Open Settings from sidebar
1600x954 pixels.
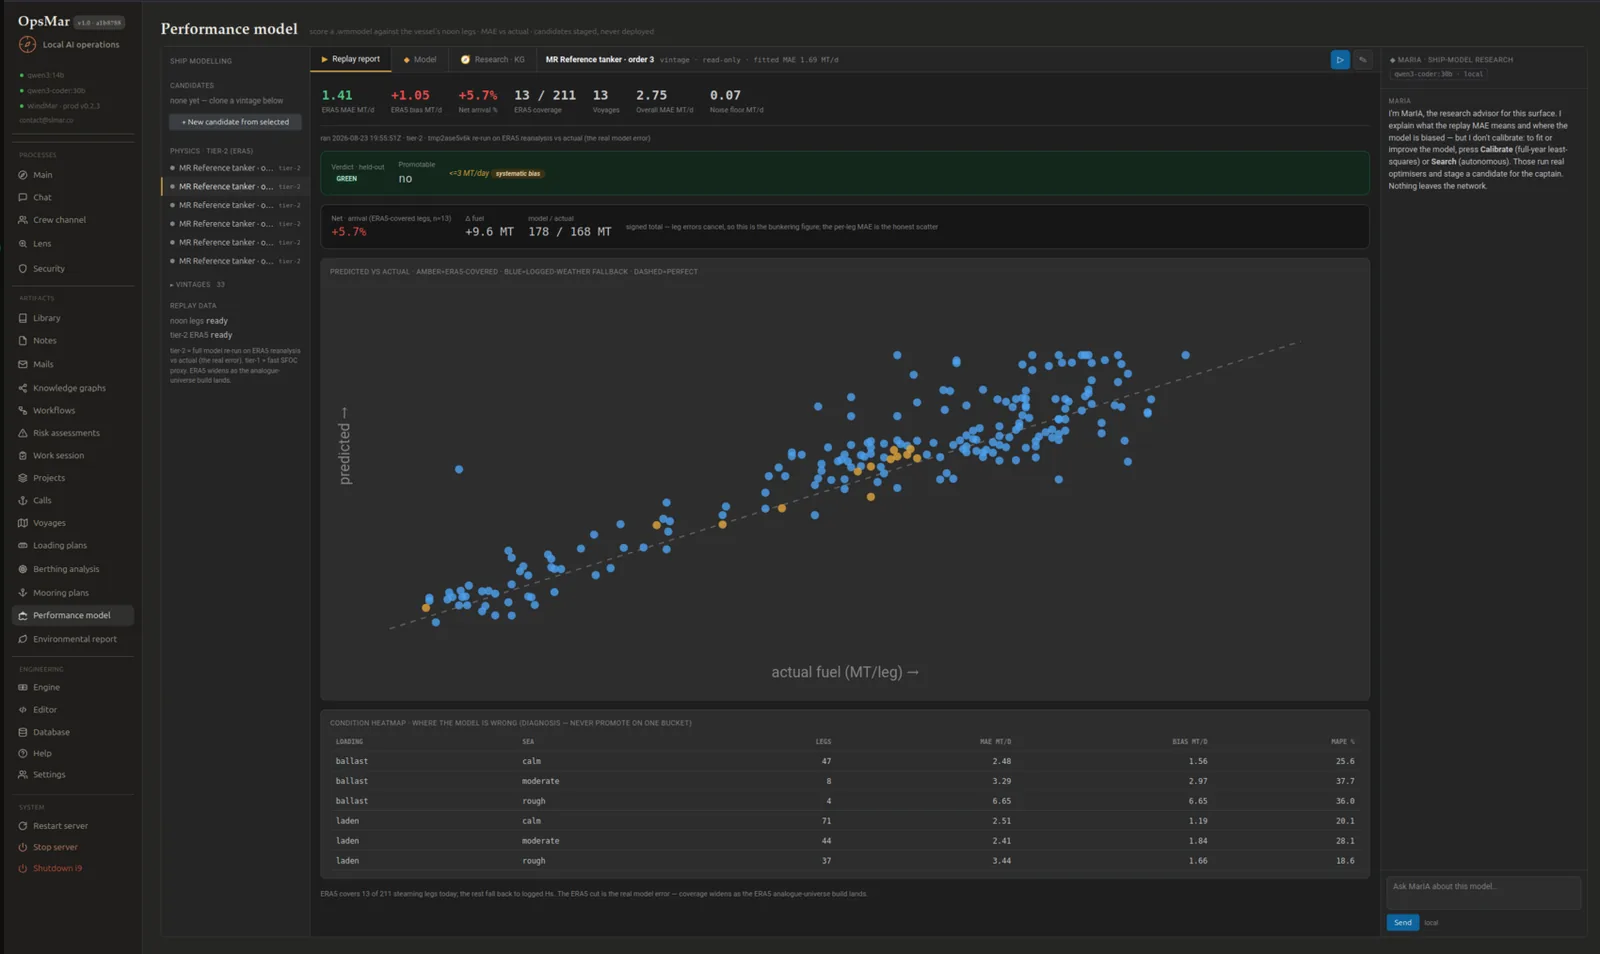[48, 775]
